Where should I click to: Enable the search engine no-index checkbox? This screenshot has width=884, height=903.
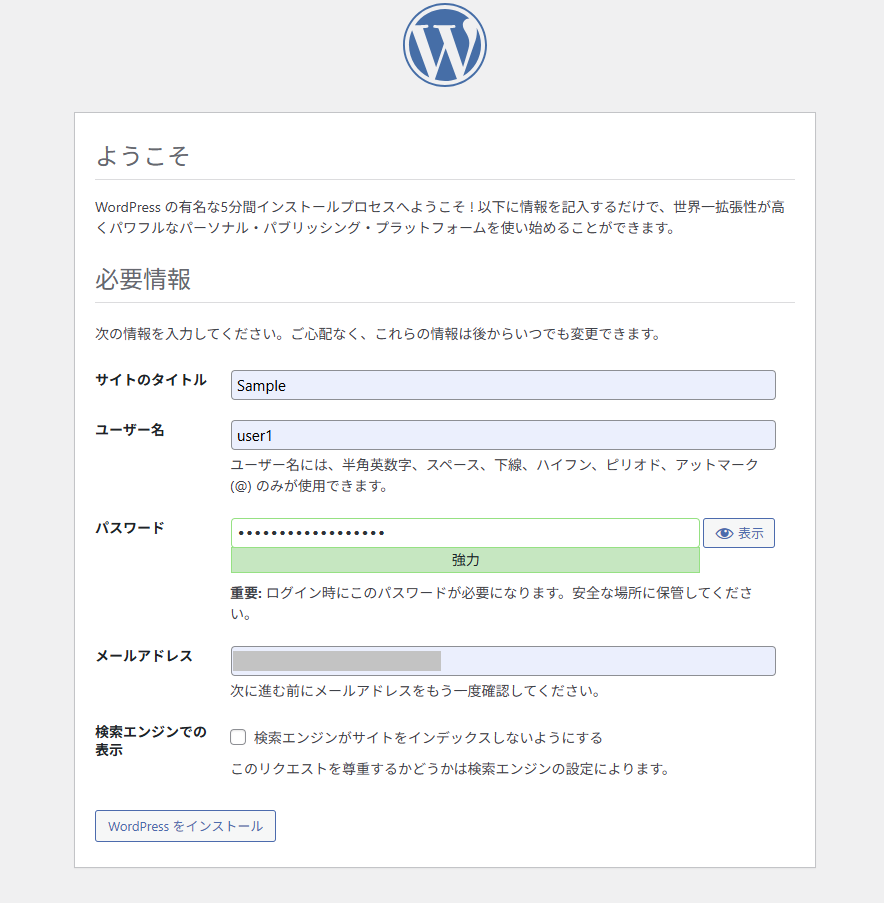pyautogui.click(x=238, y=738)
